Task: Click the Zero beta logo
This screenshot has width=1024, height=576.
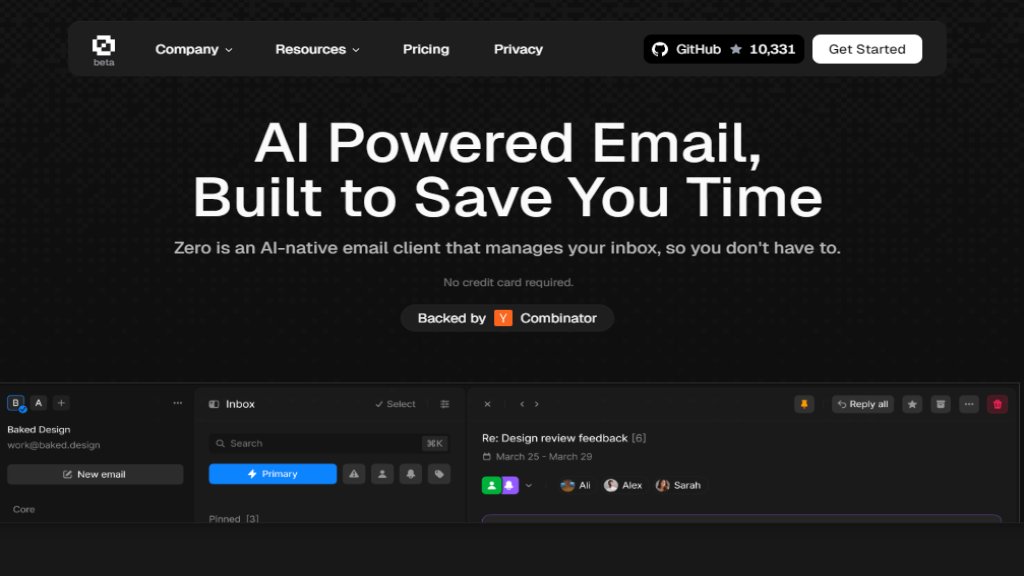Action: point(103,49)
